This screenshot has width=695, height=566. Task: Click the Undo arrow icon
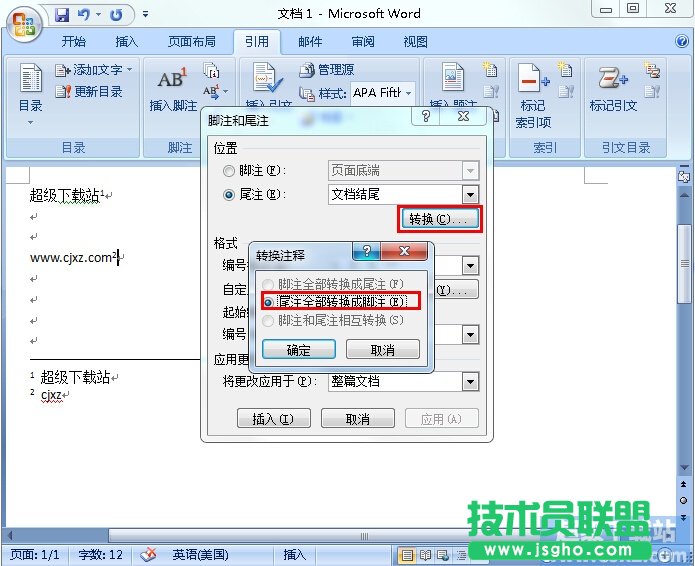pos(84,15)
